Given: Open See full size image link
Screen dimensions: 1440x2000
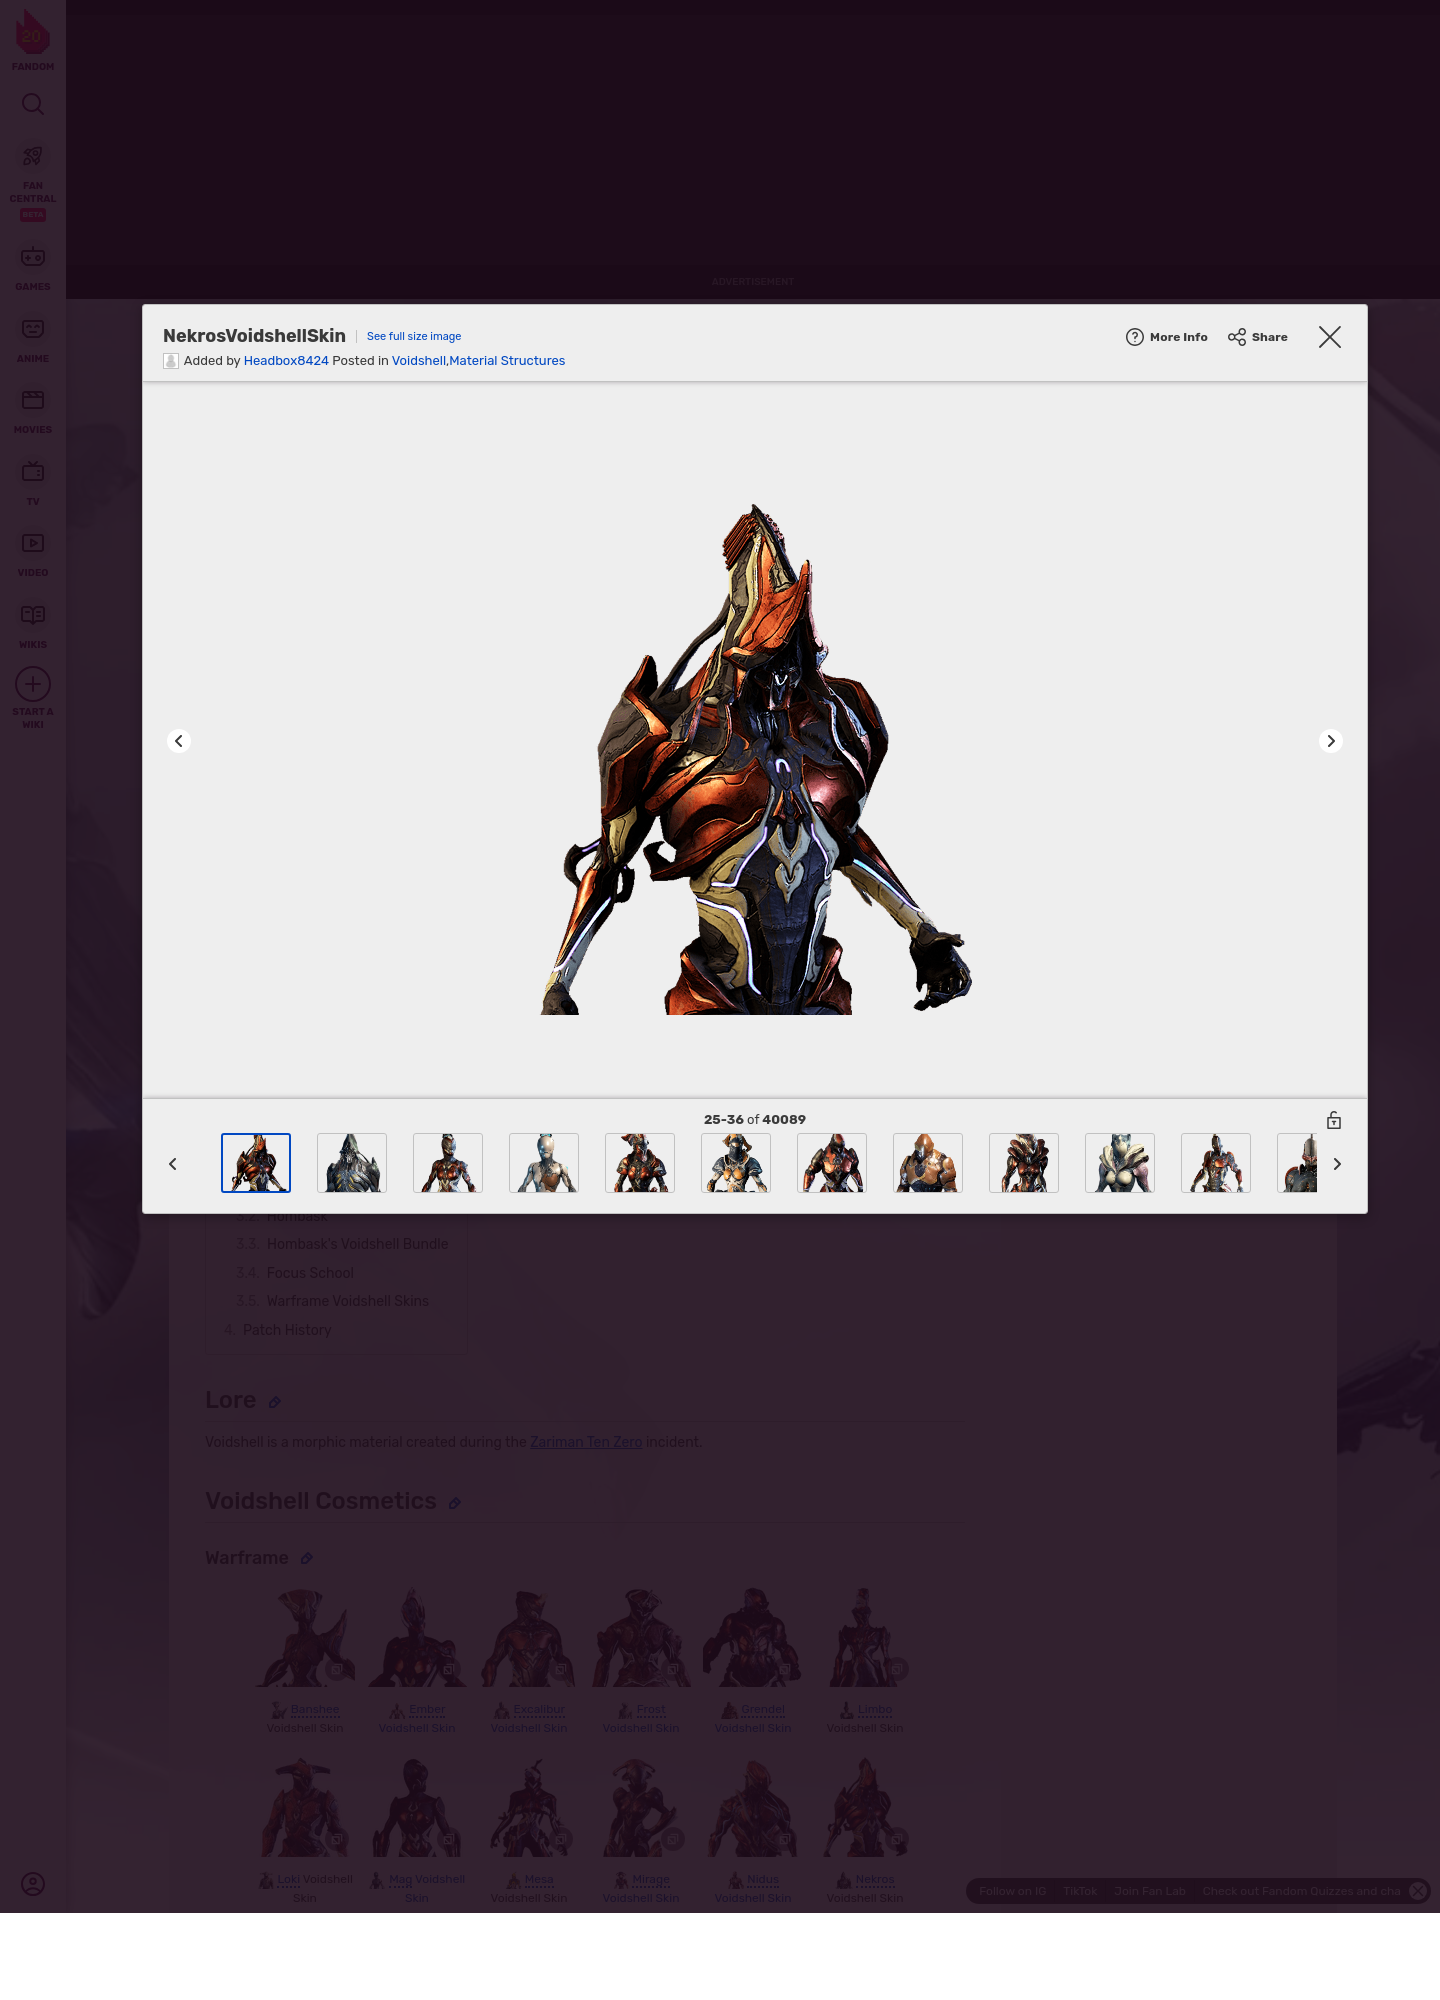Looking at the screenshot, I should coord(414,336).
